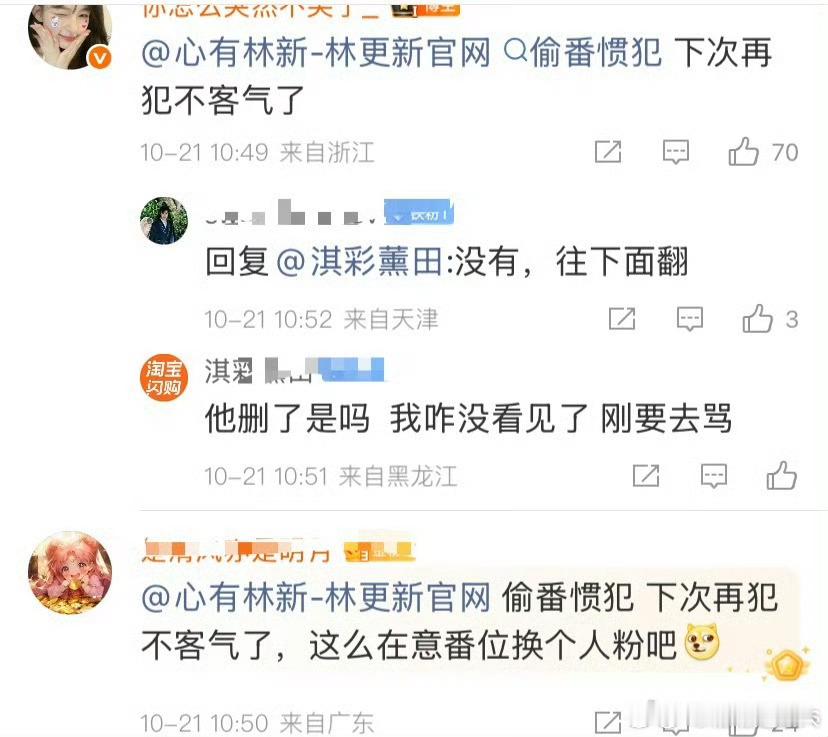The height and width of the screenshot is (737, 828).
Task: Open the @淇彩薰田 mention in the reply
Action: (x=360, y=261)
